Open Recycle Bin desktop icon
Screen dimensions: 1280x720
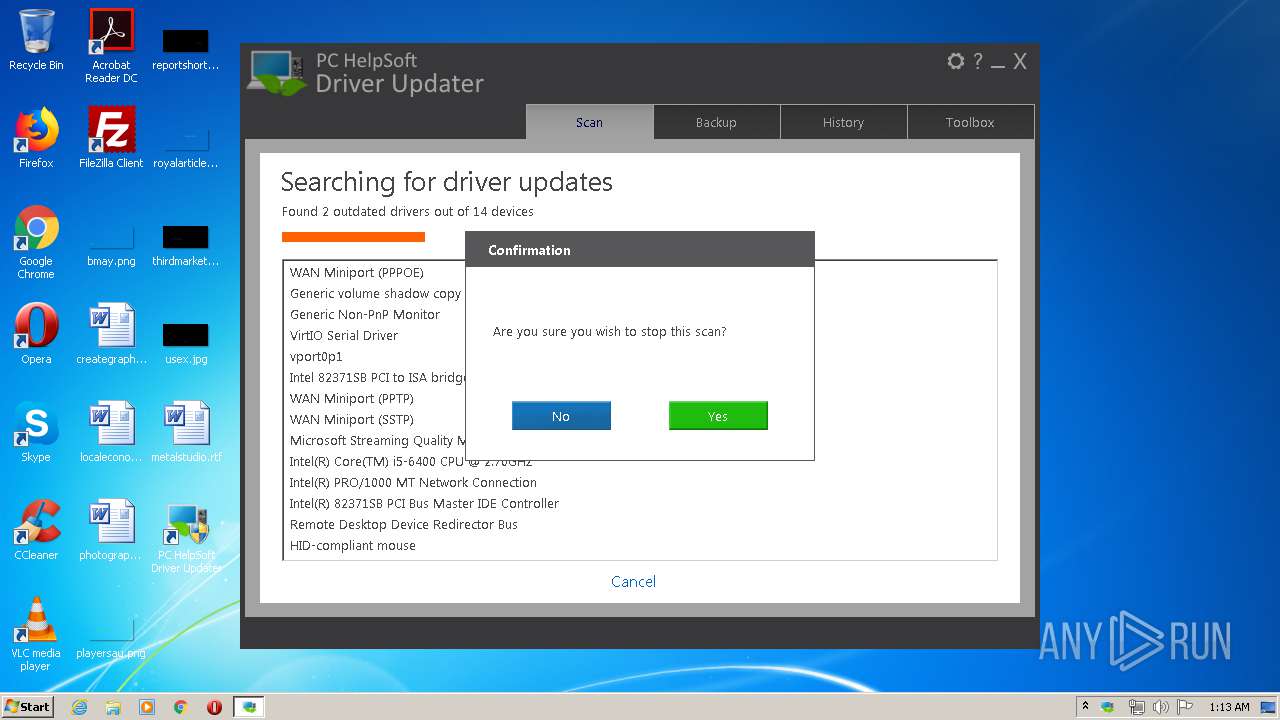(x=36, y=40)
